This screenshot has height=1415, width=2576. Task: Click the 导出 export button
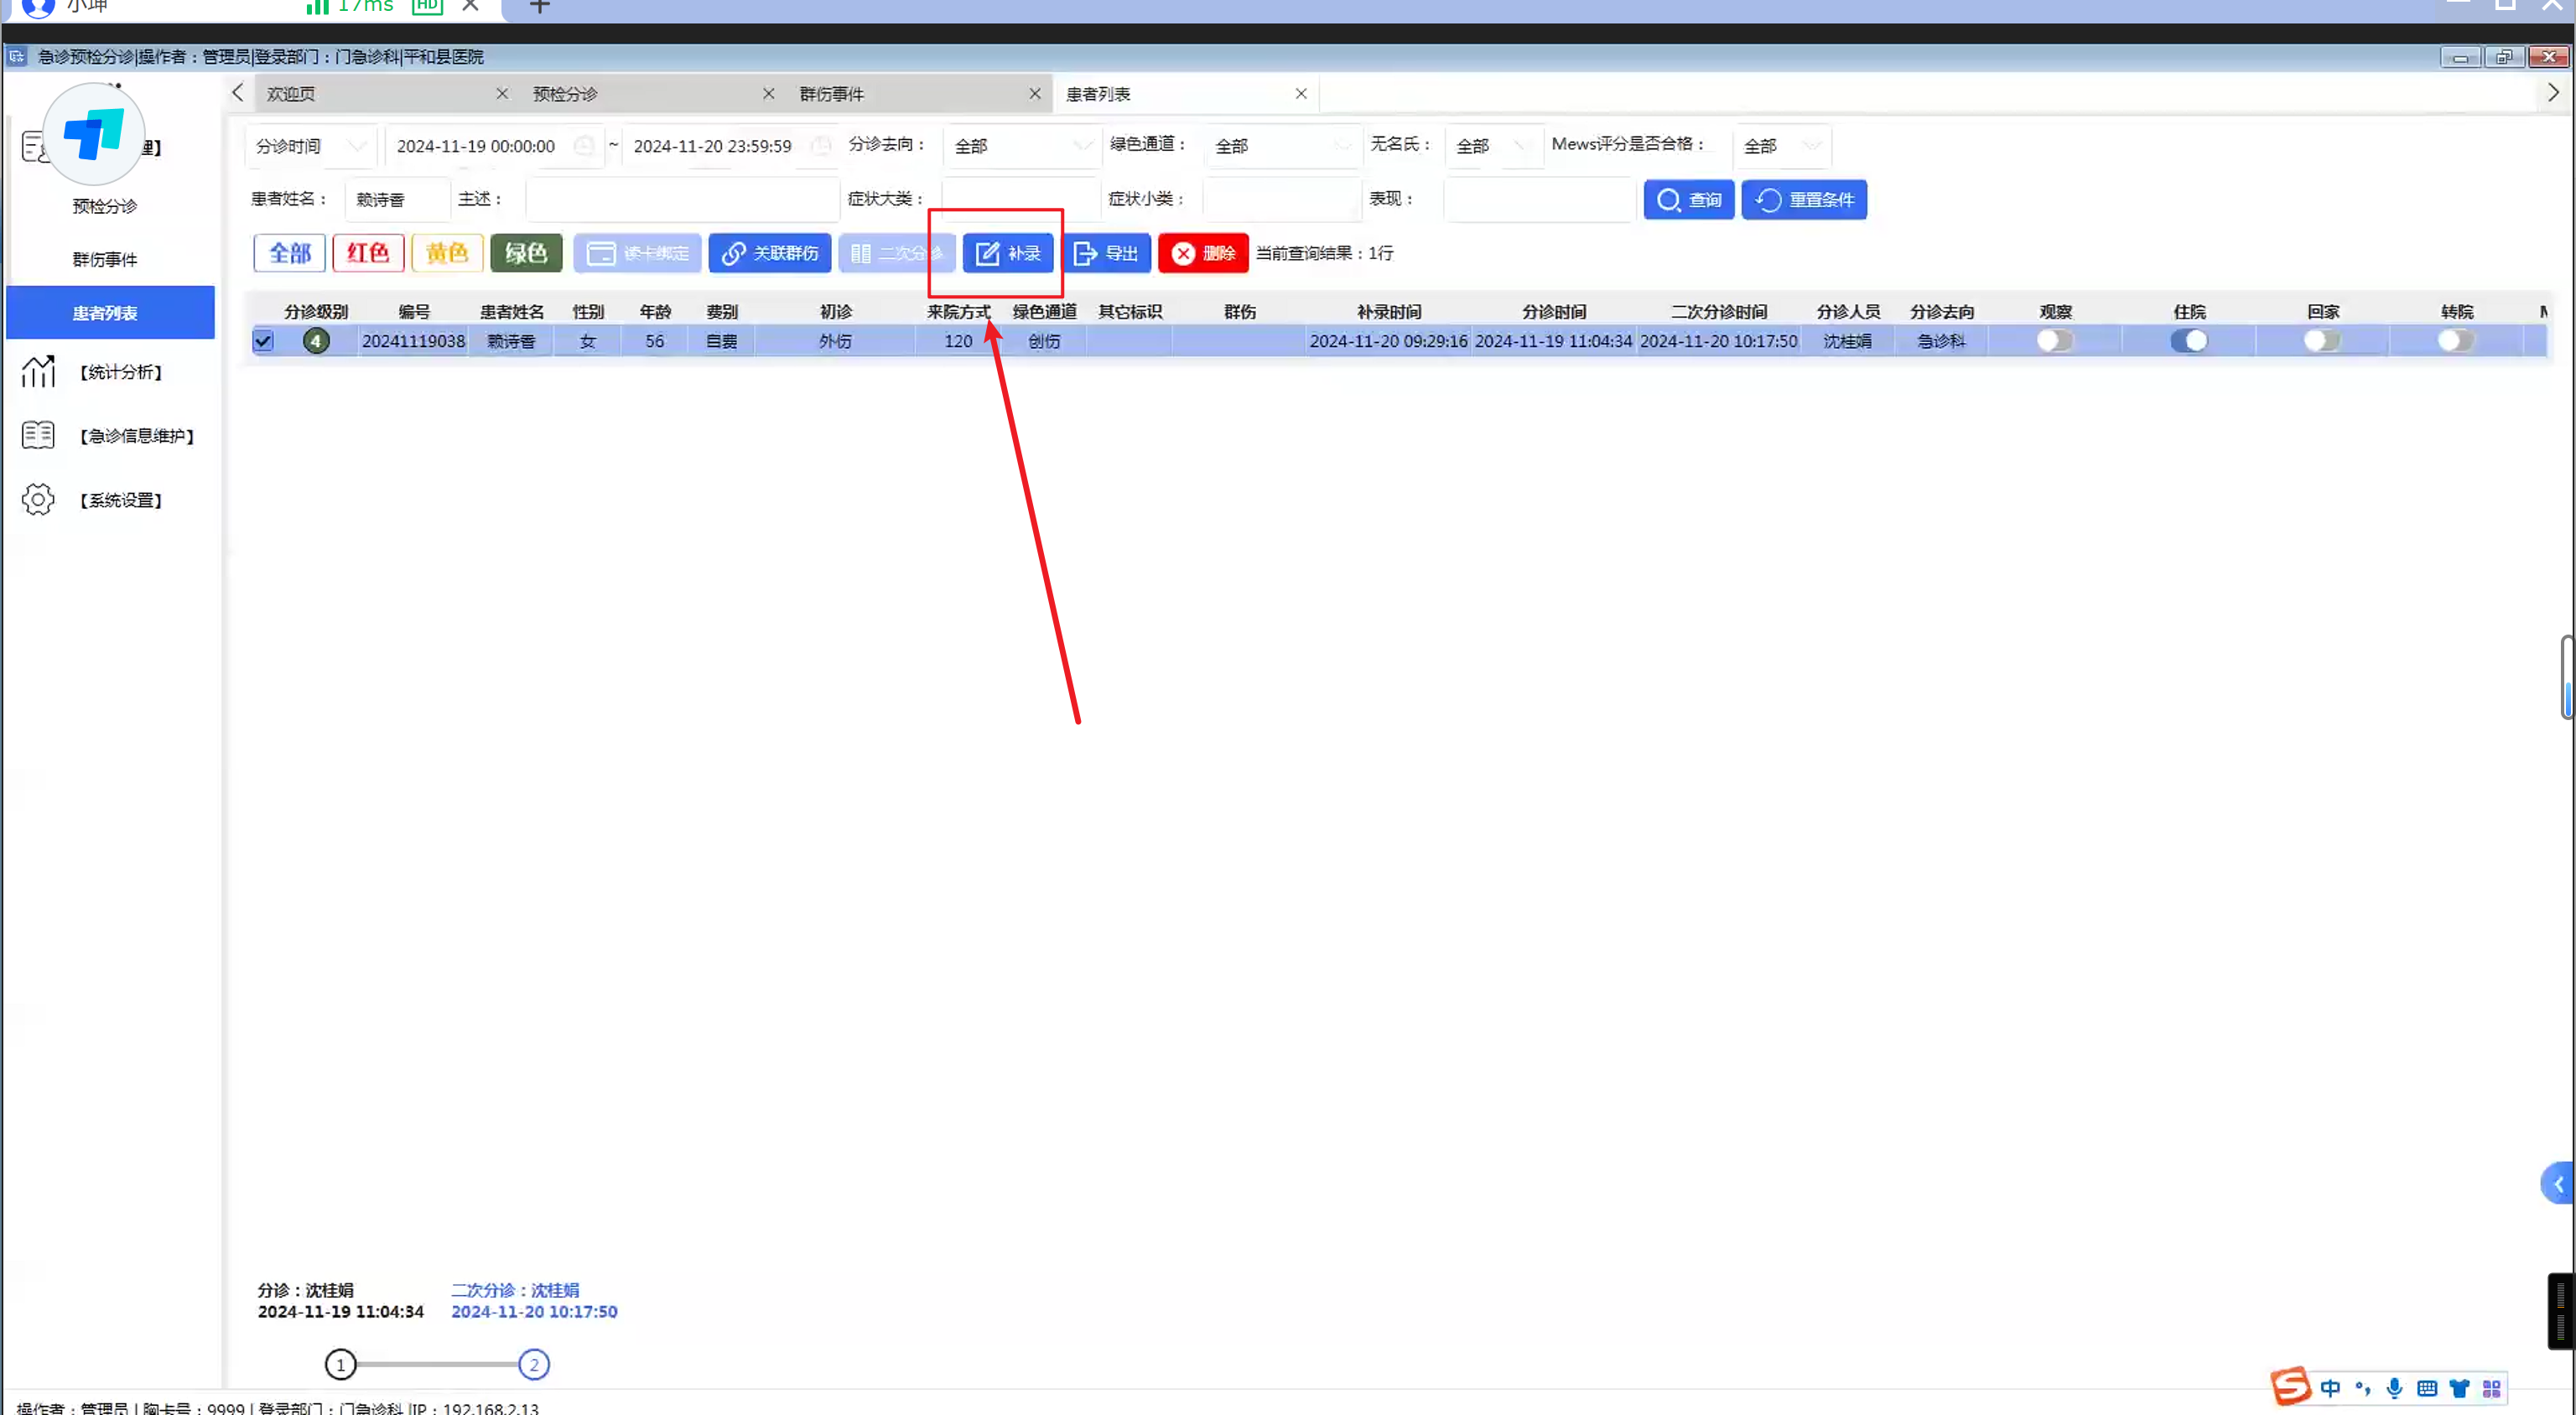click(x=1106, y=253)
